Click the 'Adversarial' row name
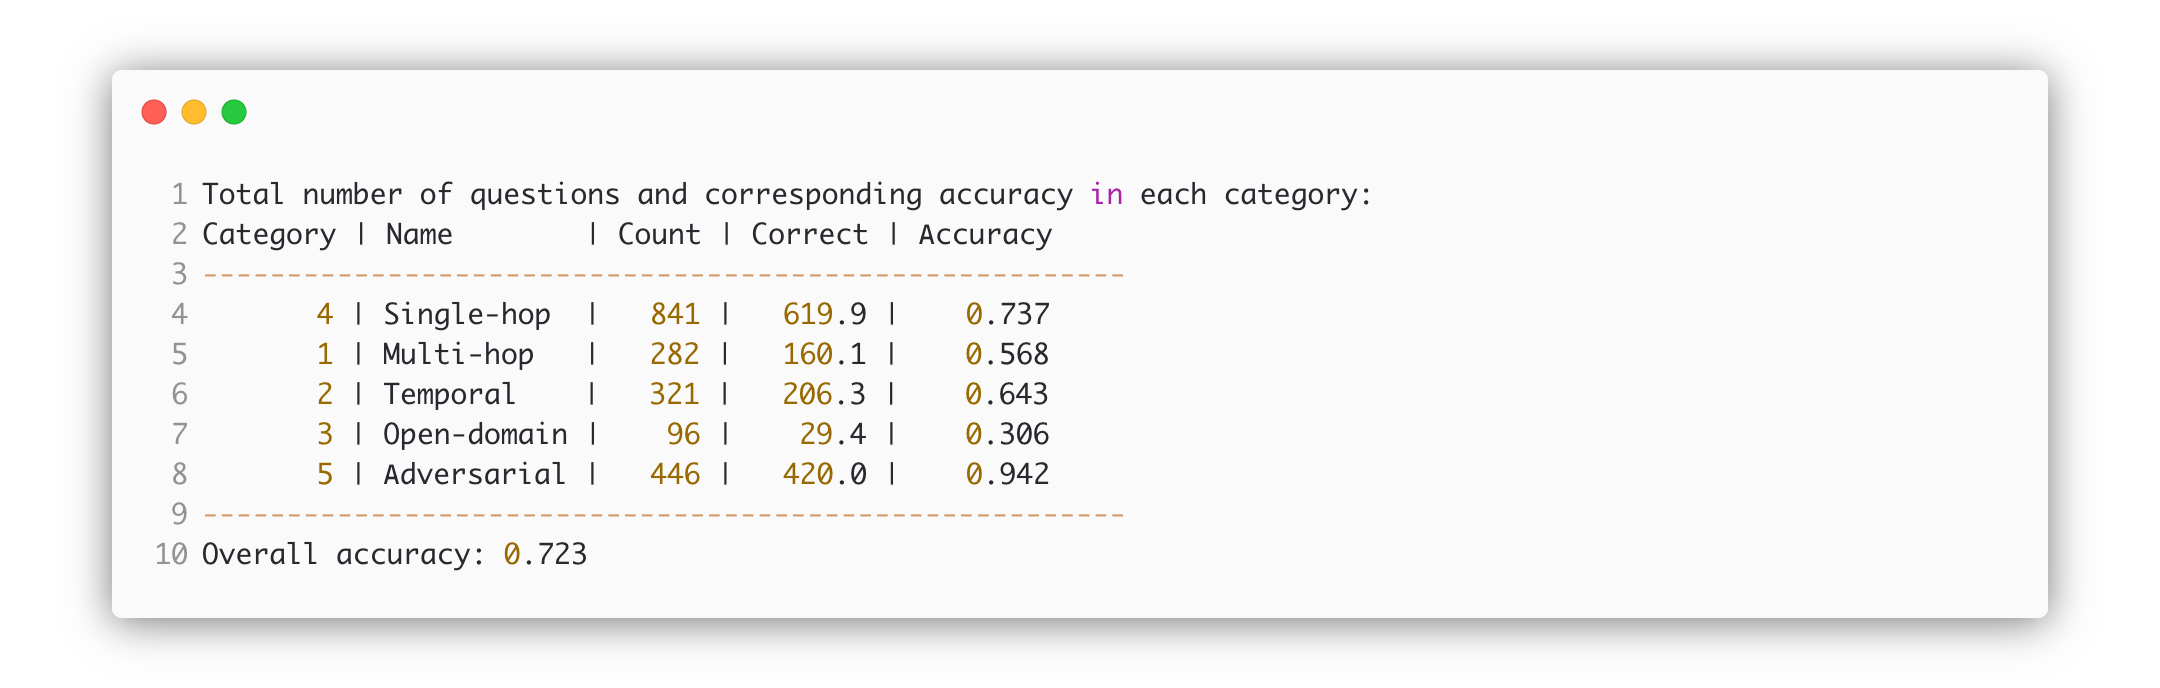 [x=475, y=474]
